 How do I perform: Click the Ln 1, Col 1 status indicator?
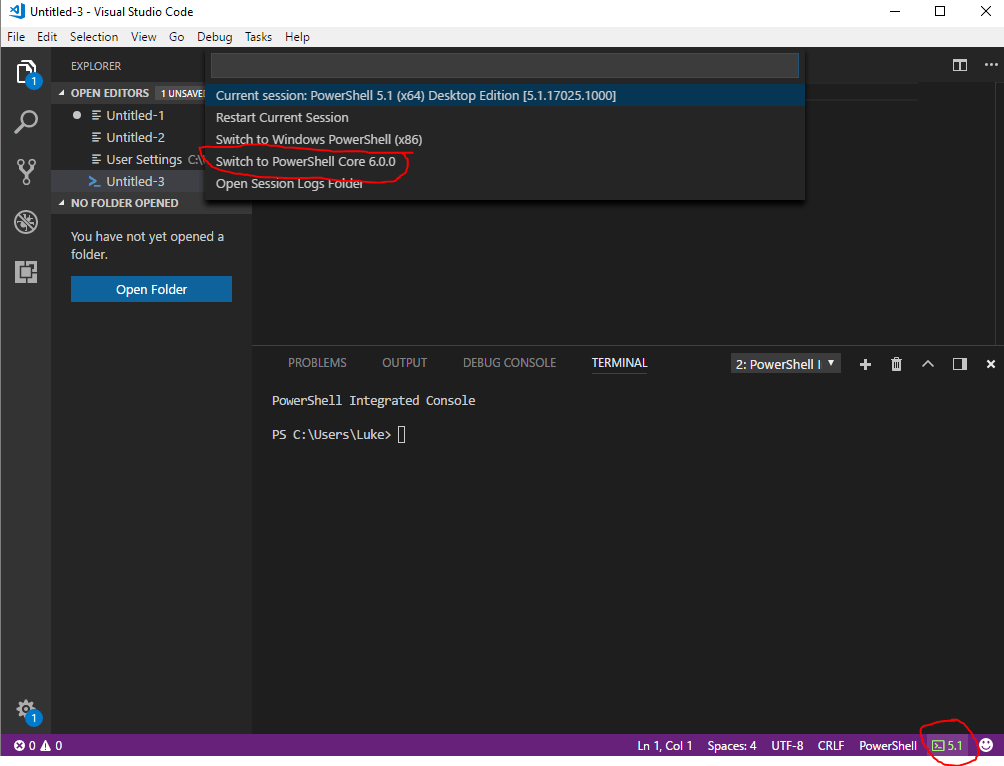pos(665,746)
